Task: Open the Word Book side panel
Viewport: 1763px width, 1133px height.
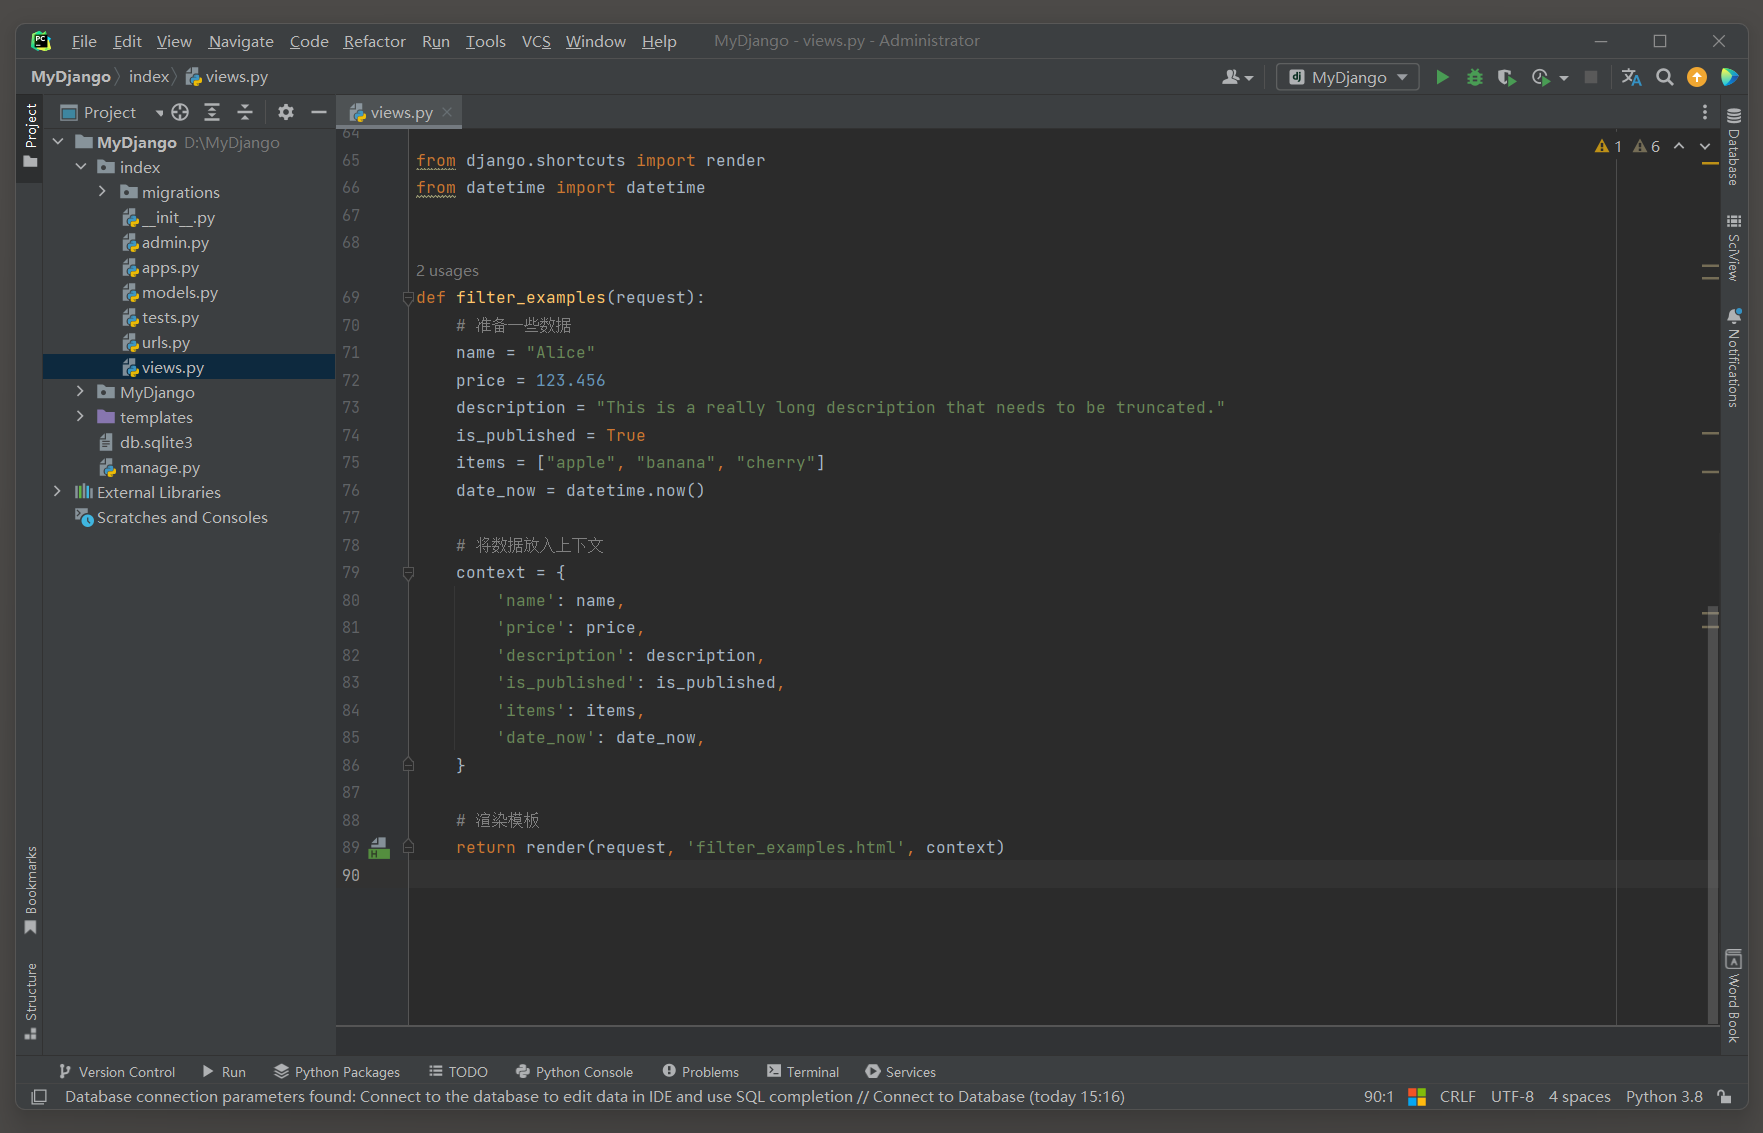Action: [x=1734, y=995]
